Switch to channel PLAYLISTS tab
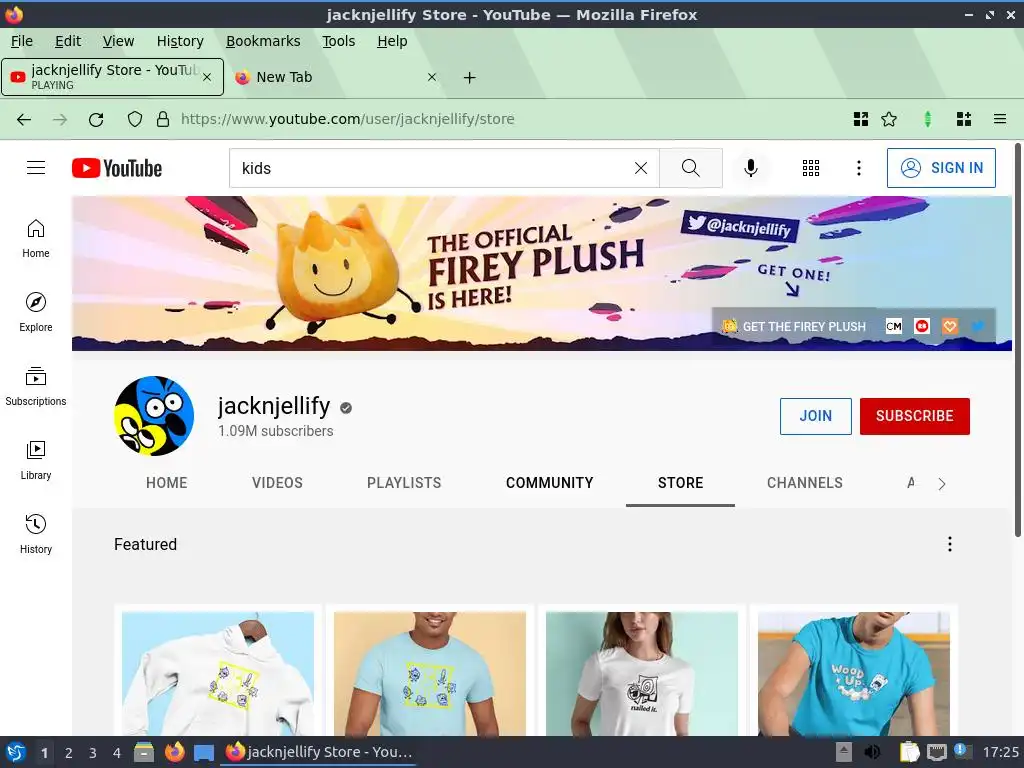This screenshot has height=768, width=1024. point(404,483)
